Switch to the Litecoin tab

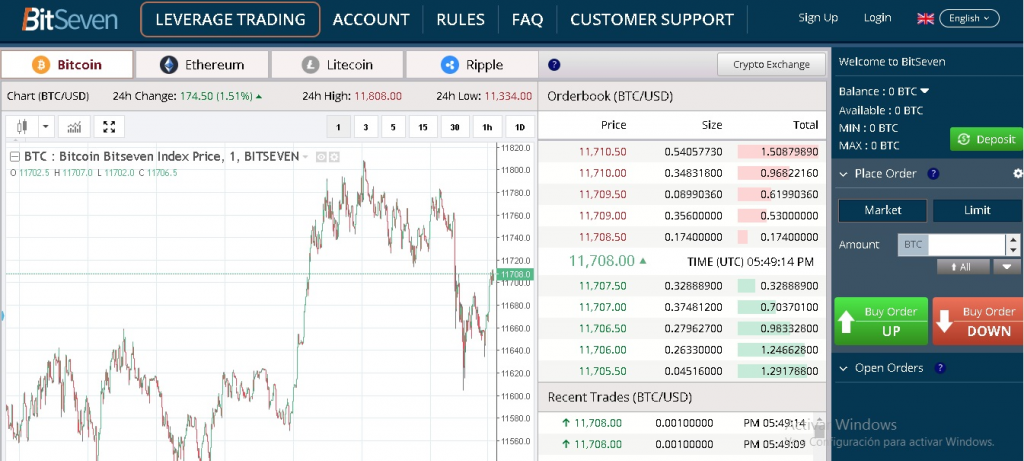(x=337, y=65)
